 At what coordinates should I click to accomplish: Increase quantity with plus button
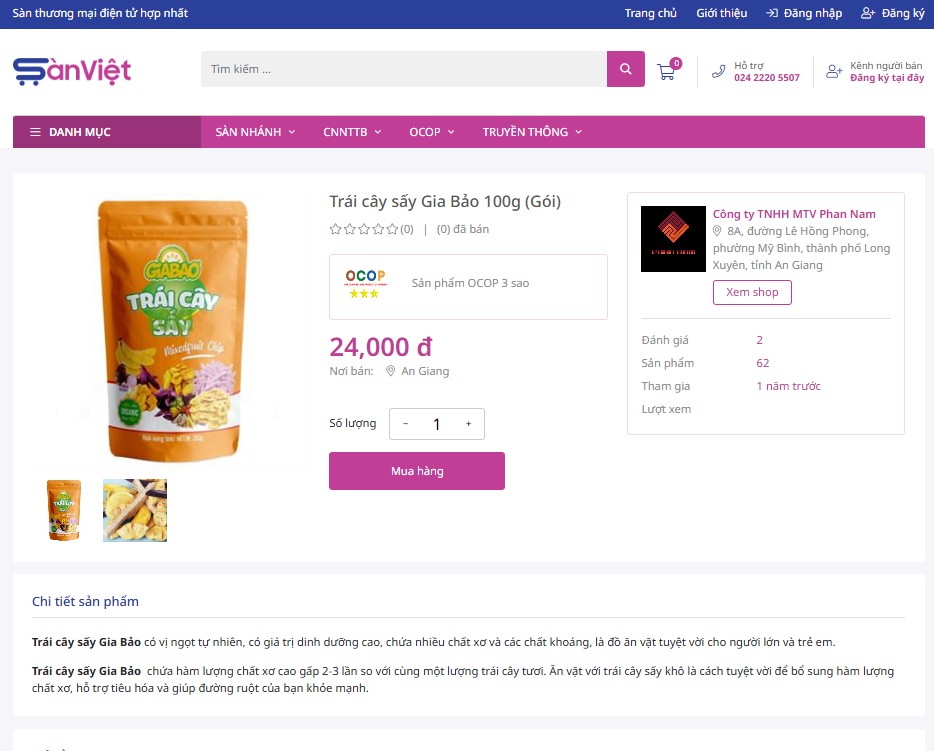point(469,424)
